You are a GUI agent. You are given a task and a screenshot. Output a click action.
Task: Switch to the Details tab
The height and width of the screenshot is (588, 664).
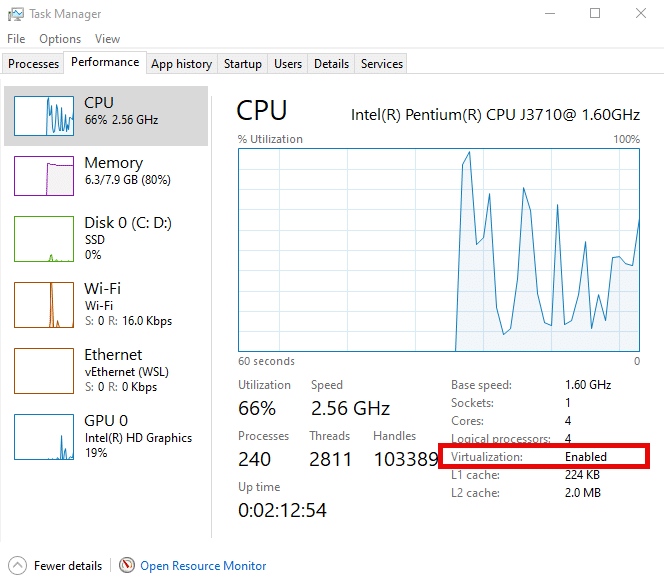[331, 64]
